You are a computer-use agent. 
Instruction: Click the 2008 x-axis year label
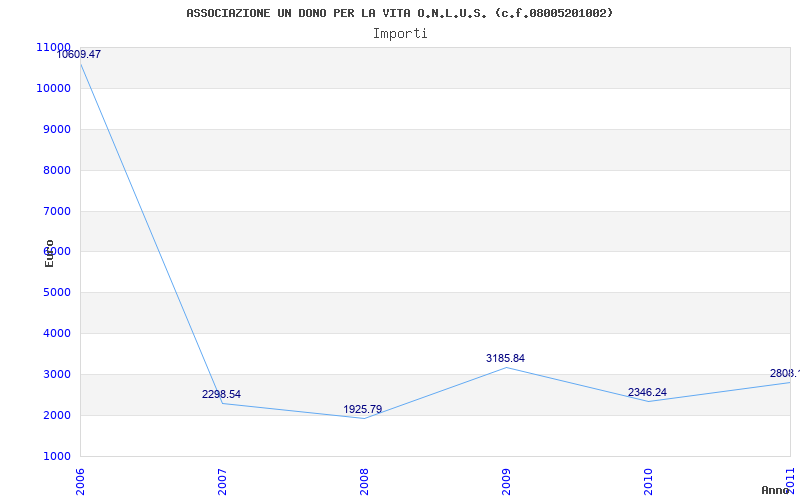tap(364, 482)
